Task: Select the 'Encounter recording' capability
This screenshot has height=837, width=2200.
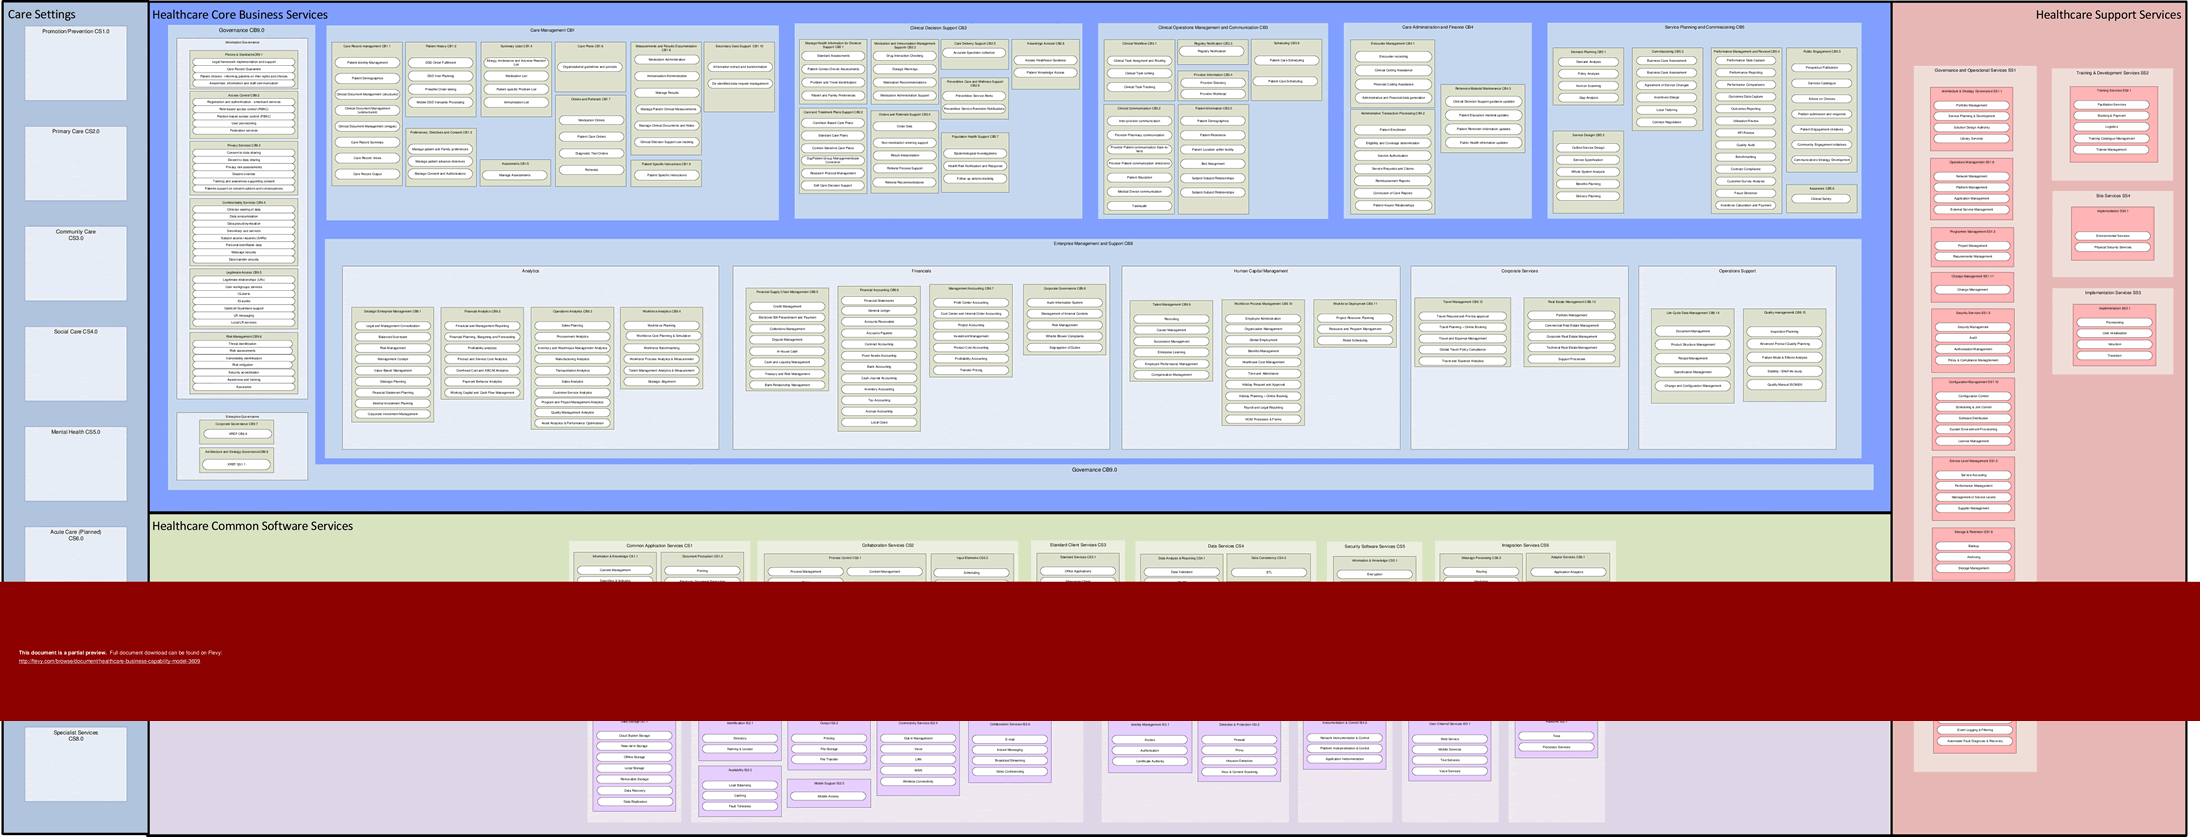Action: tap(1392, 57)
